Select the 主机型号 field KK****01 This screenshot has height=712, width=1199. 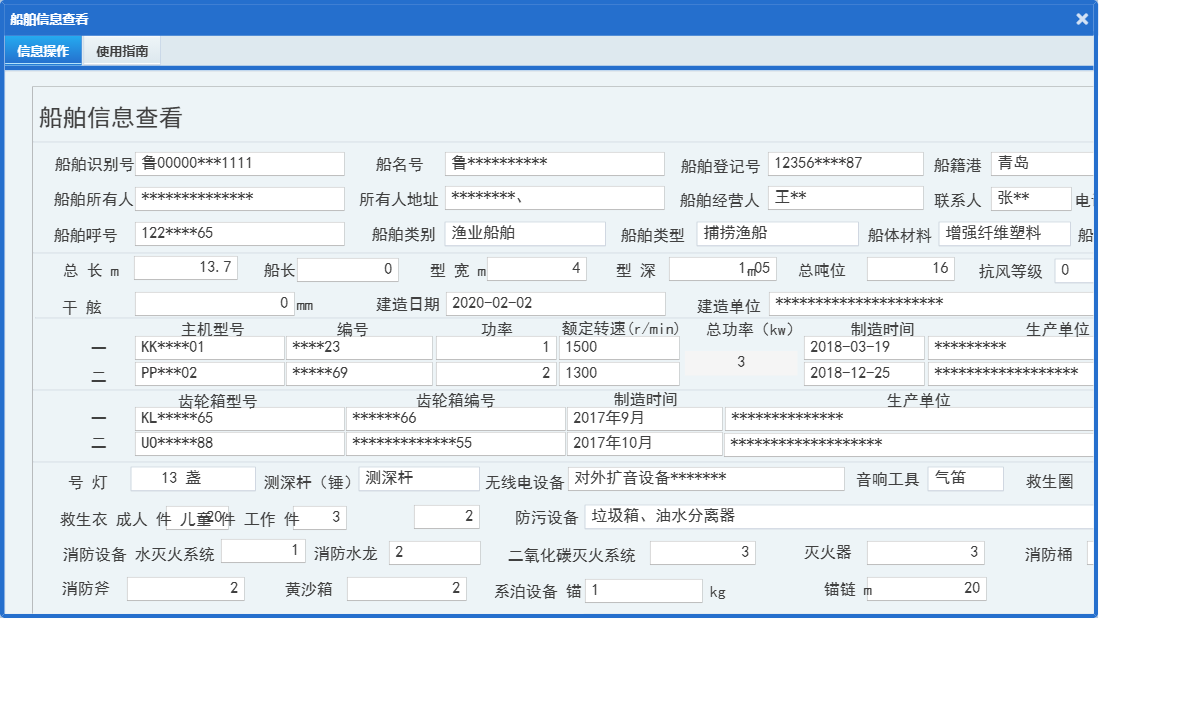(209, 347)
